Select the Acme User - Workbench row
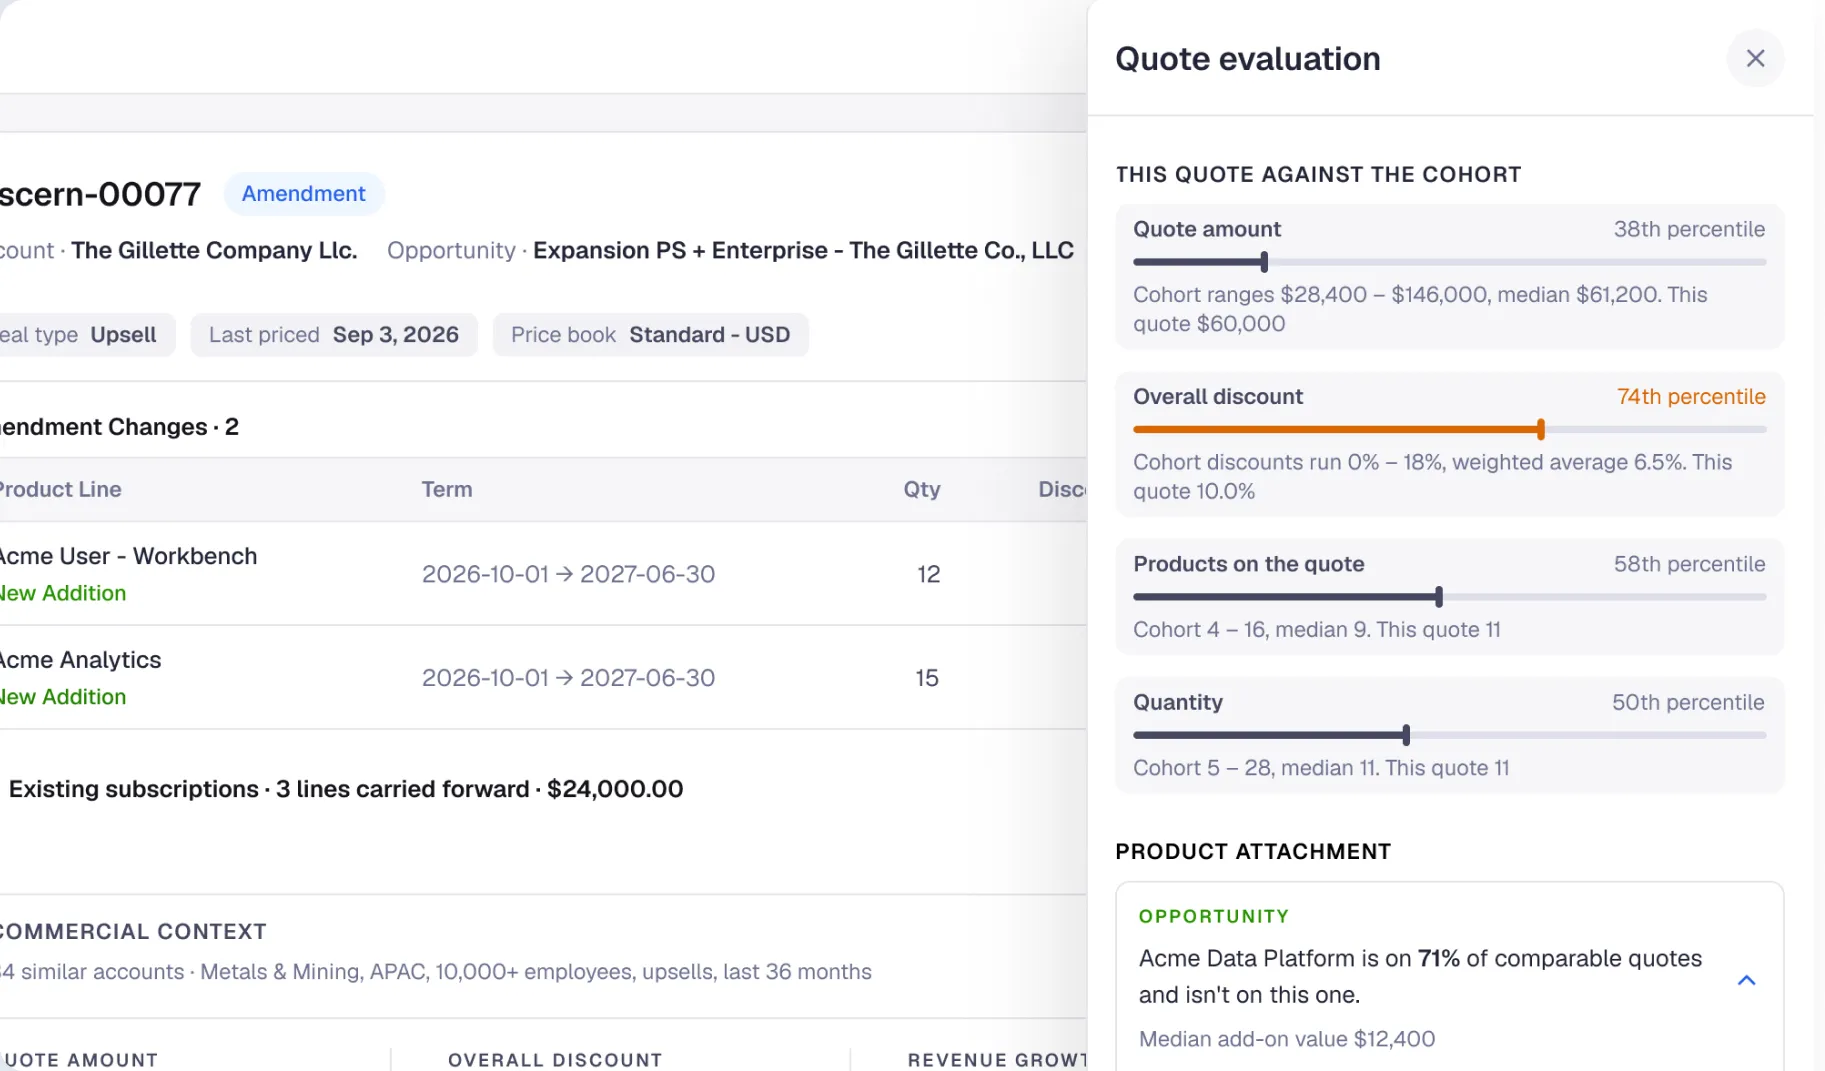The image size is (1825, 1071). click(543, 574)
